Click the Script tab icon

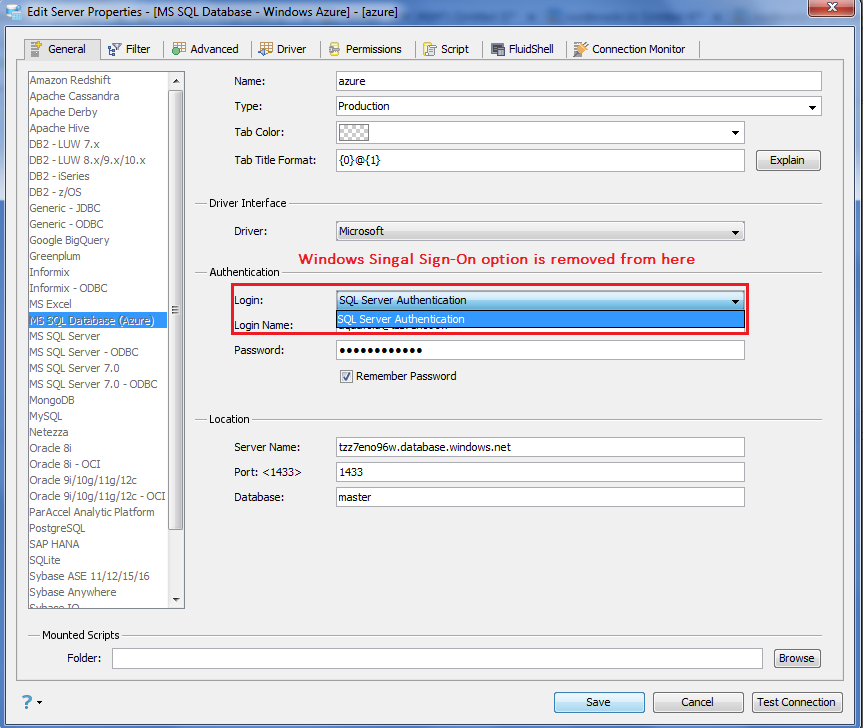tap(430, 50)
